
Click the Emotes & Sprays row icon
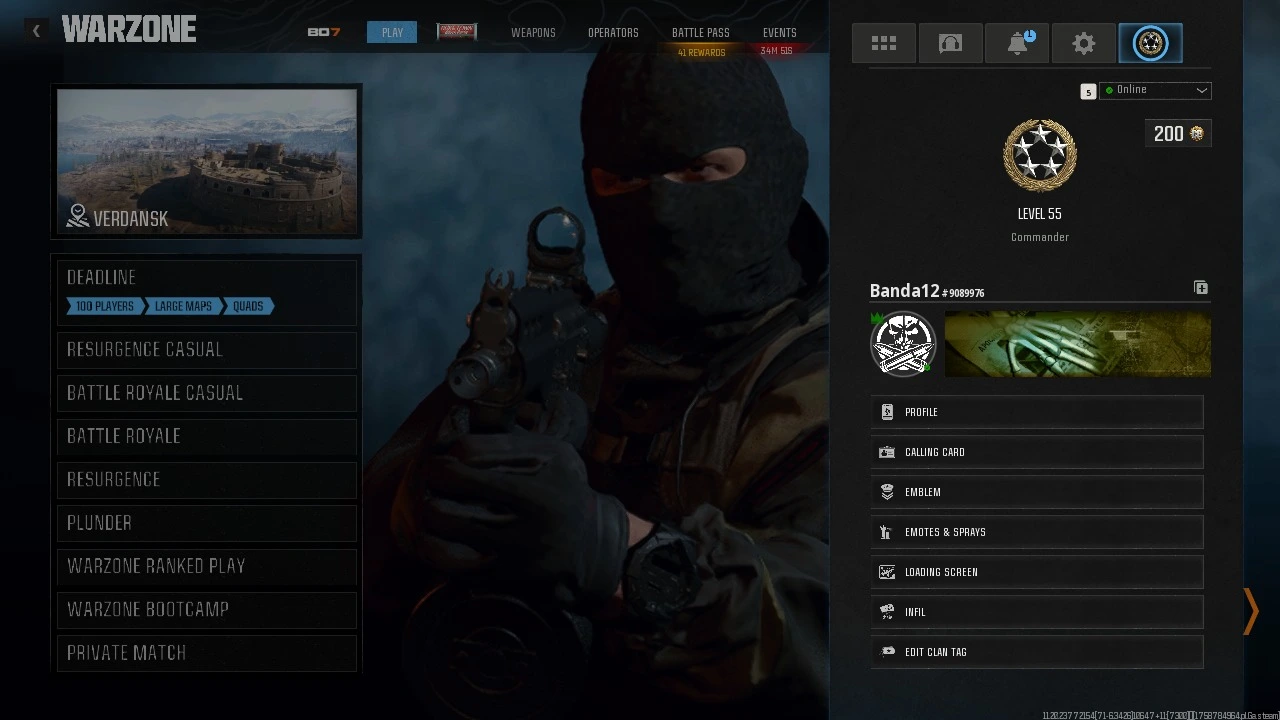pyautogui.click(x=887, y=532)
